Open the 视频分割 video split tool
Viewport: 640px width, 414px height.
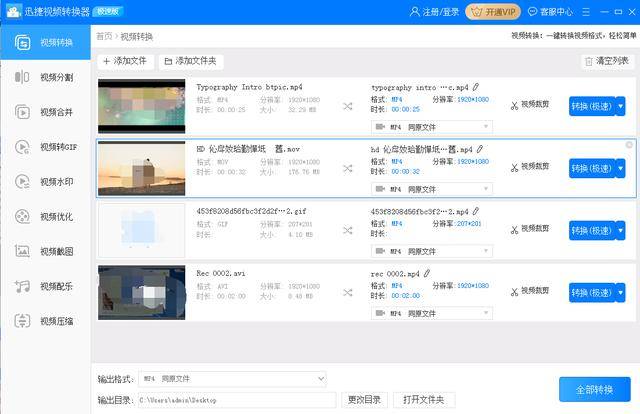tap(45, 77)
